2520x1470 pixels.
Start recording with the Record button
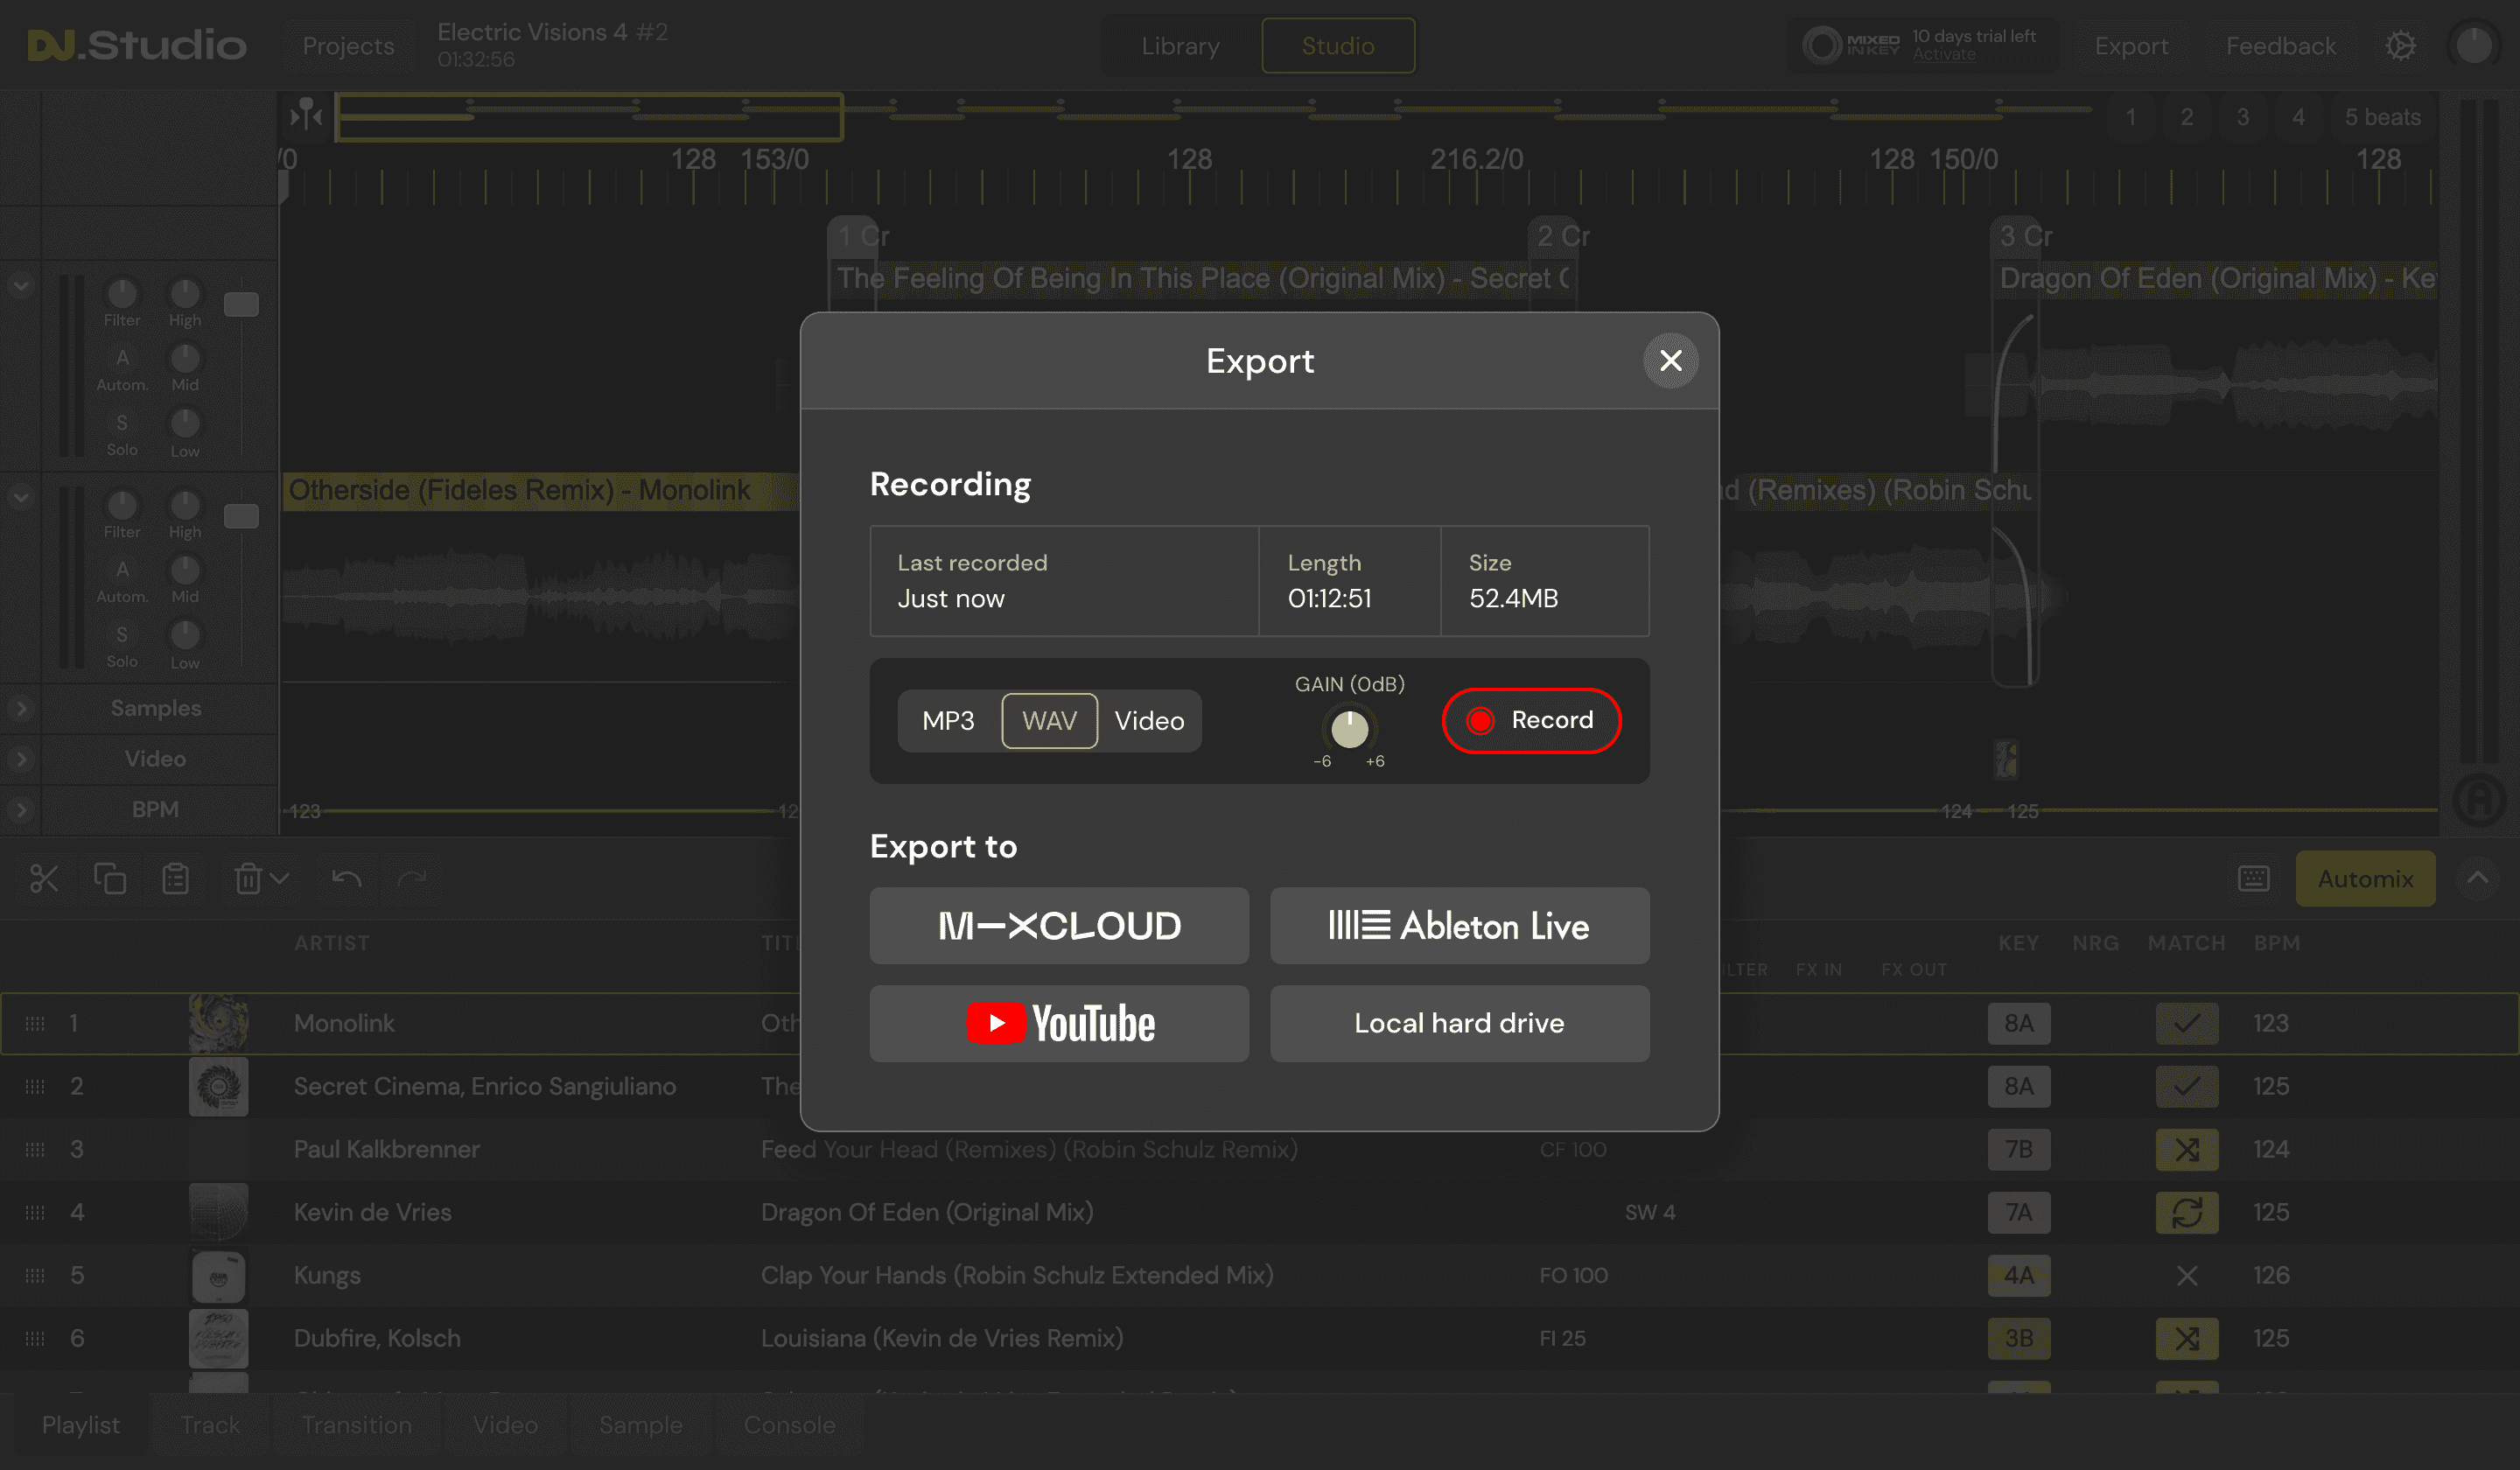click(x=1531, y=720)
